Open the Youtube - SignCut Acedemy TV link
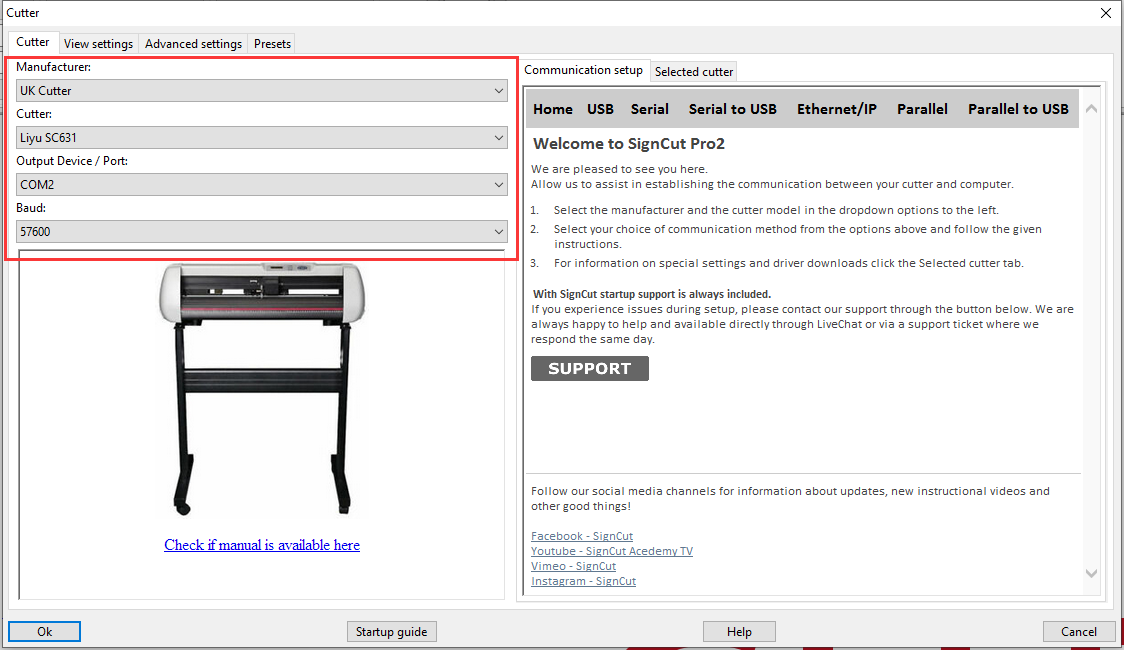 (x=612, y=551)
